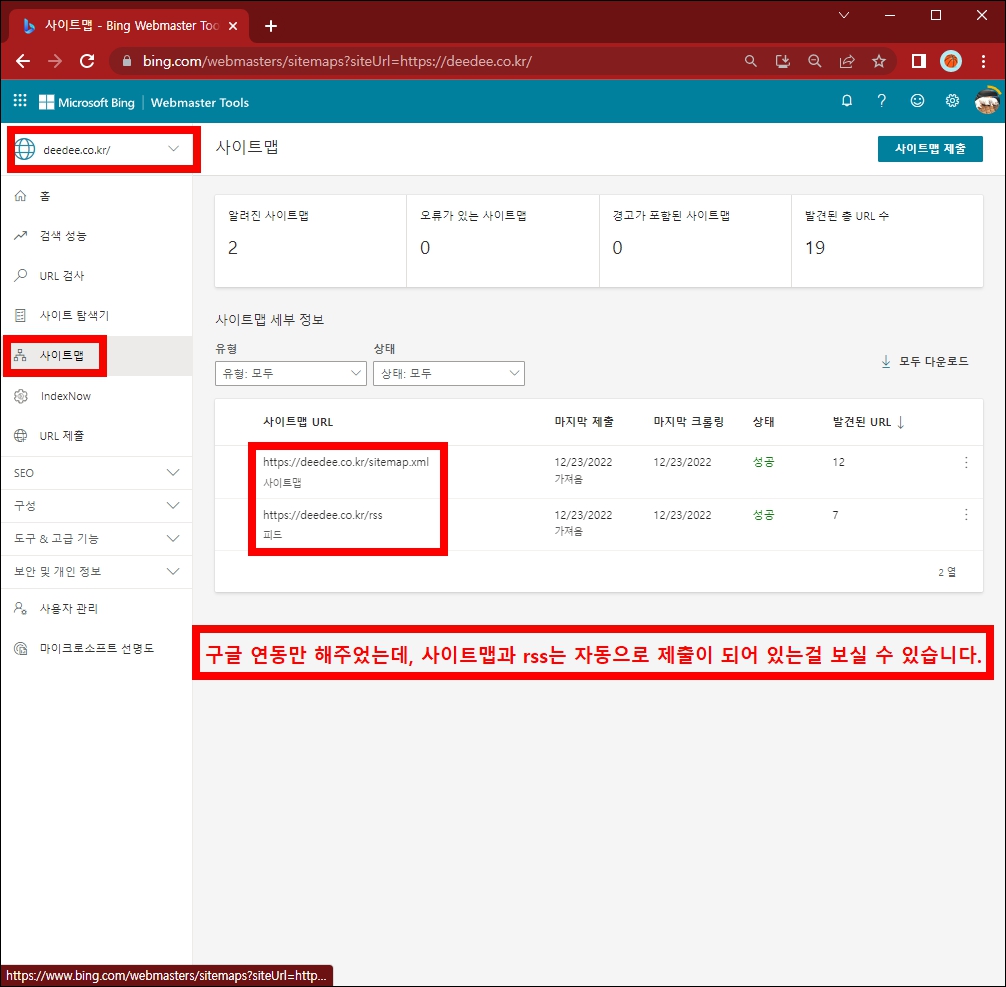Open 사용자 관리 in the sidebar
Viewport: 1006px width, 987px height.
pos(97,608)
